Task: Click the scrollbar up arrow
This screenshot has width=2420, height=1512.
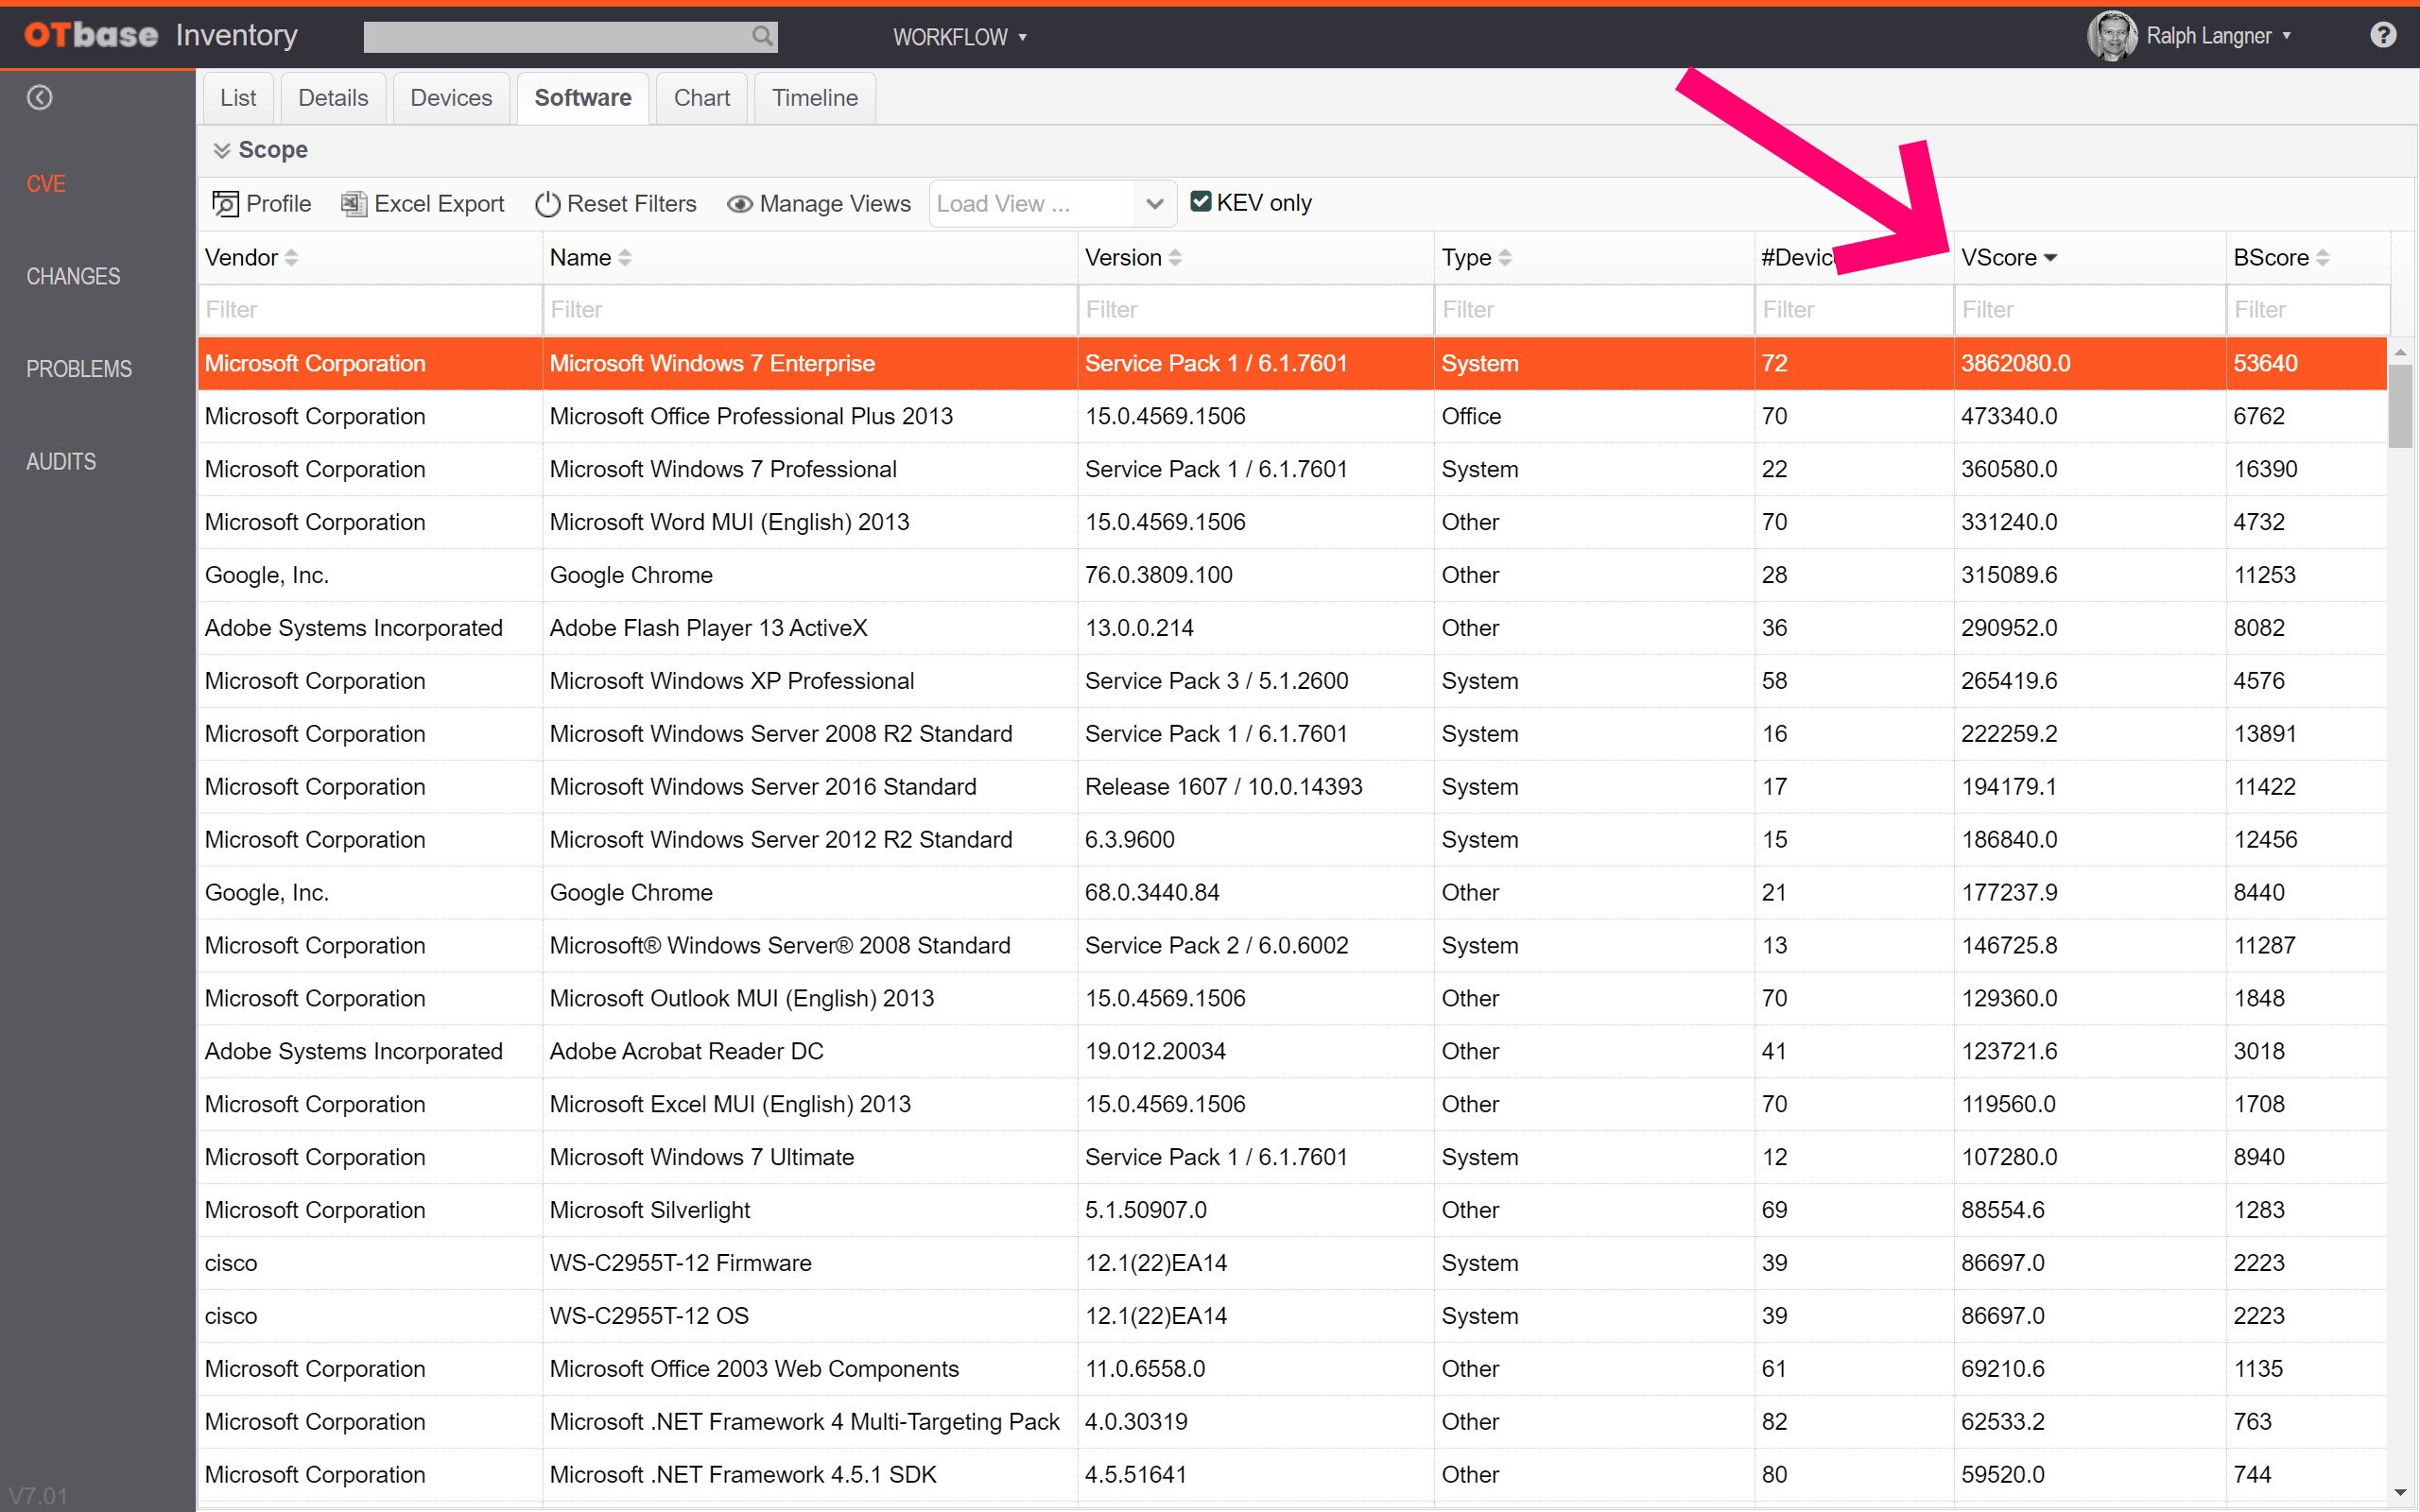Action: [x=2401, y=352]
